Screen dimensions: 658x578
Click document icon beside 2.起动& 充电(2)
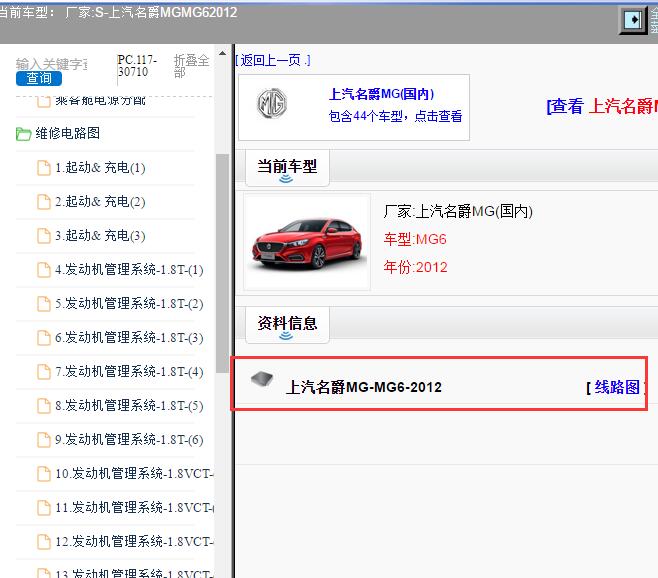(x=44, y=201)
